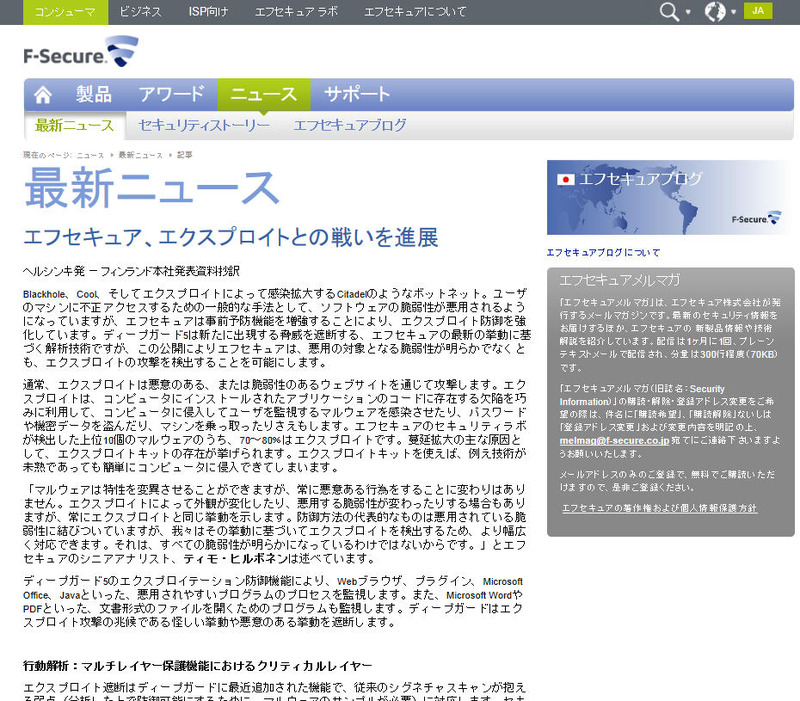
Task: Click the globe region icon
Action: point(715,12)
